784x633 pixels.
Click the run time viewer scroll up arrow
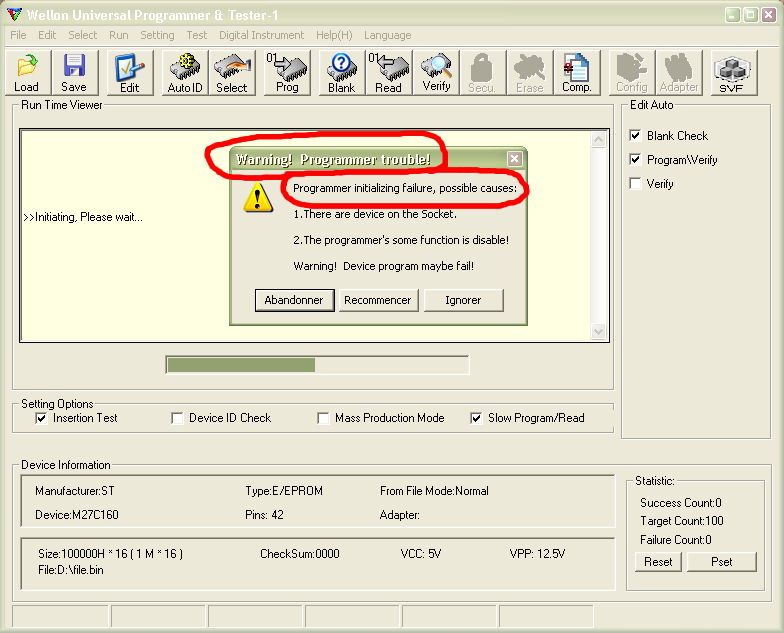click(598, 139)
